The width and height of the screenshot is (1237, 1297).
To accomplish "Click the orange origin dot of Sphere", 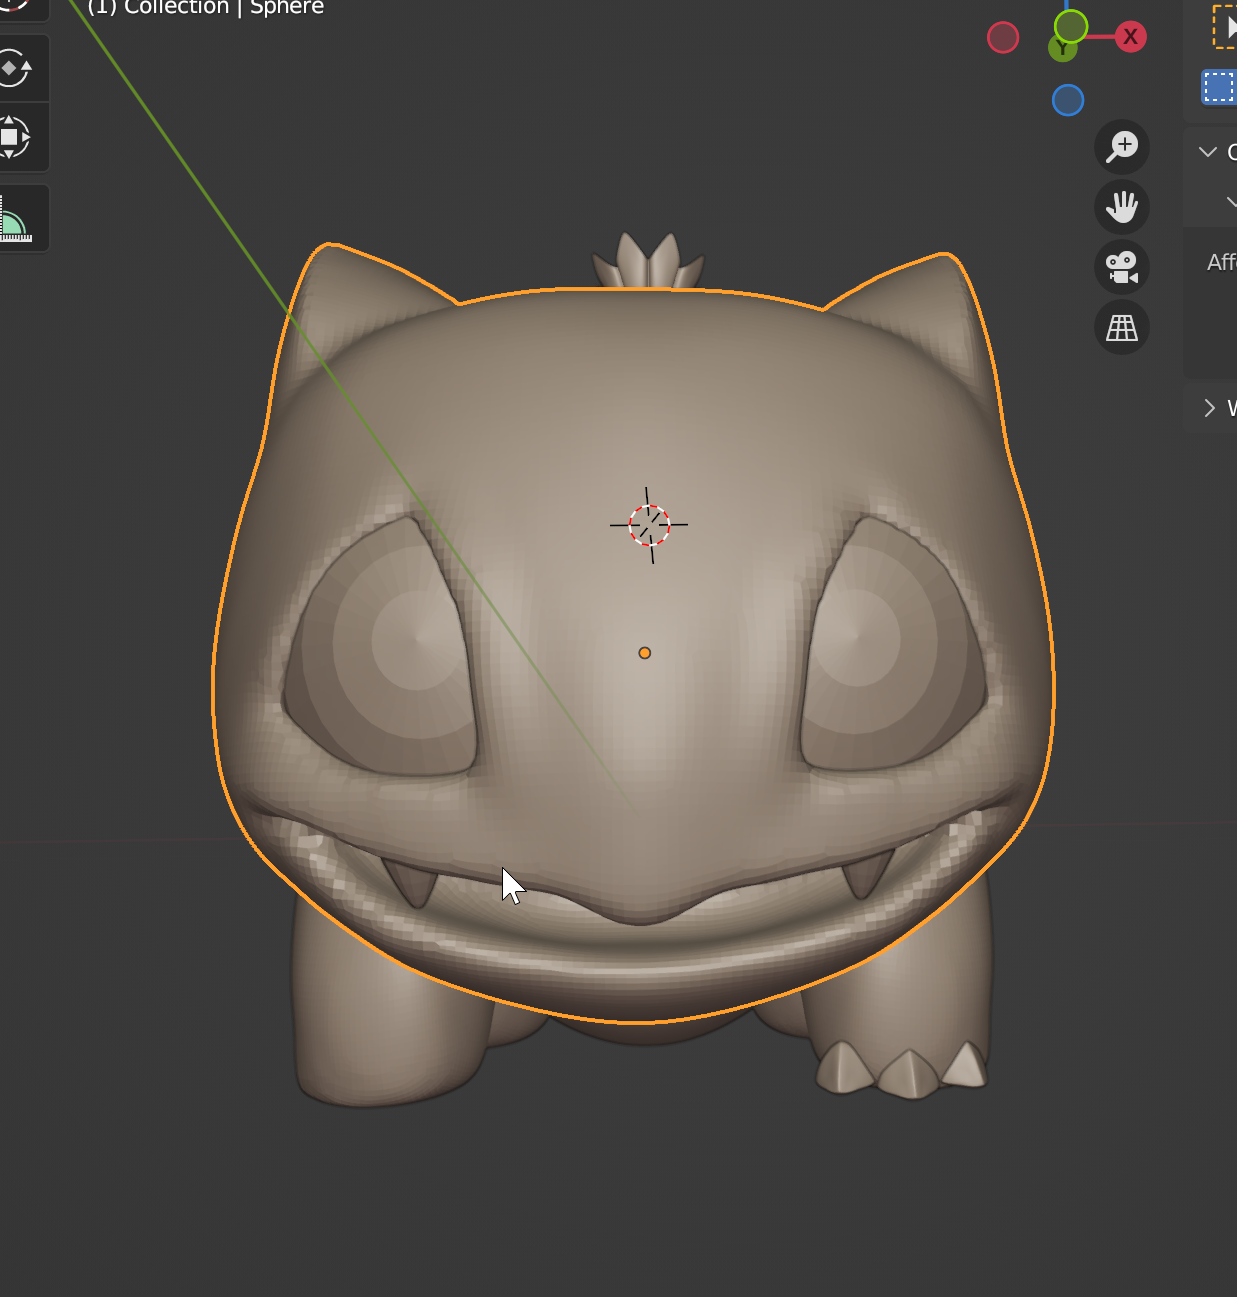I will click(x=645, y=653).
